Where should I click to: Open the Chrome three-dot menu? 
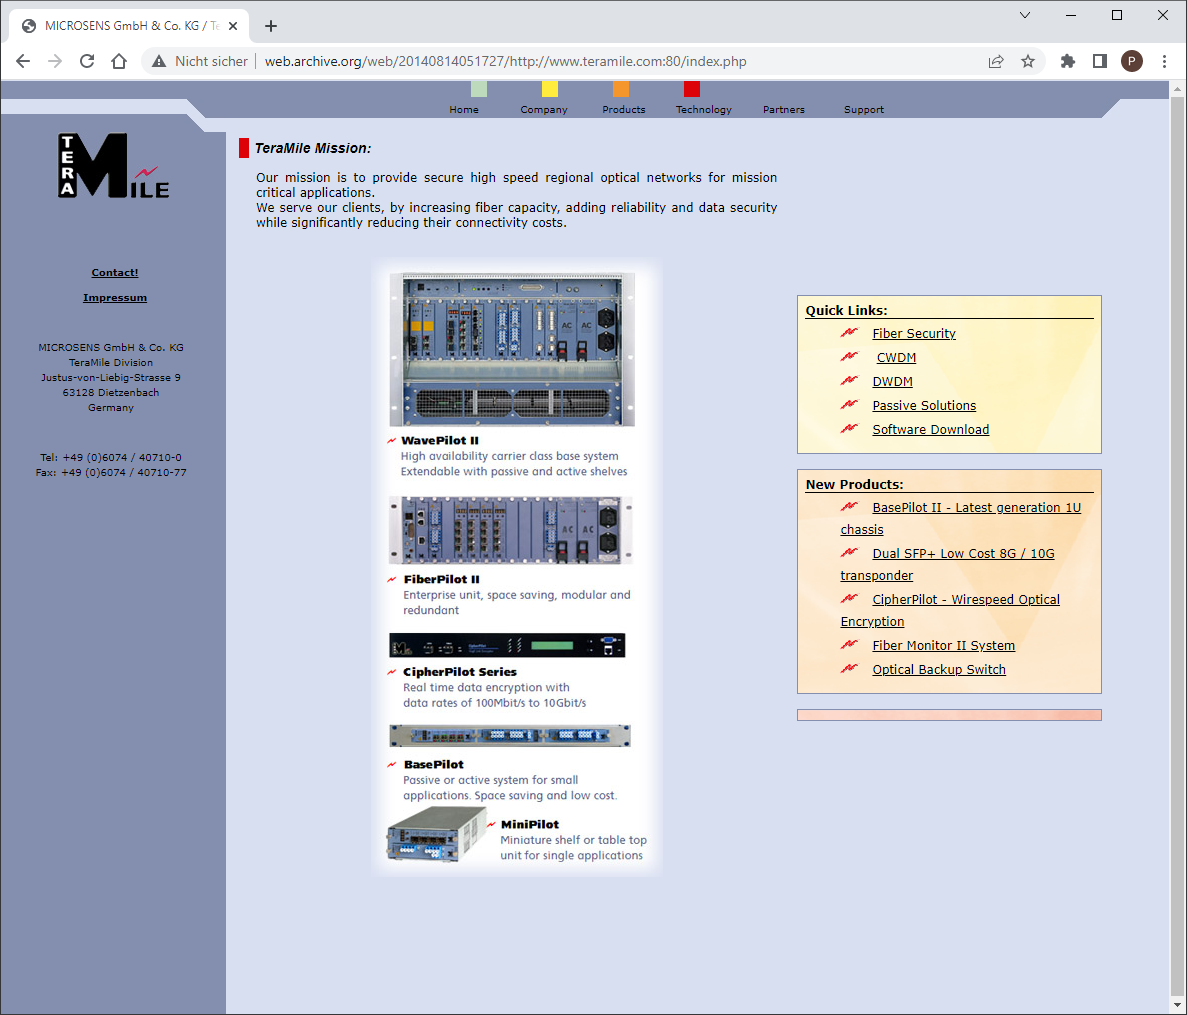click(x=1164, y=61)
